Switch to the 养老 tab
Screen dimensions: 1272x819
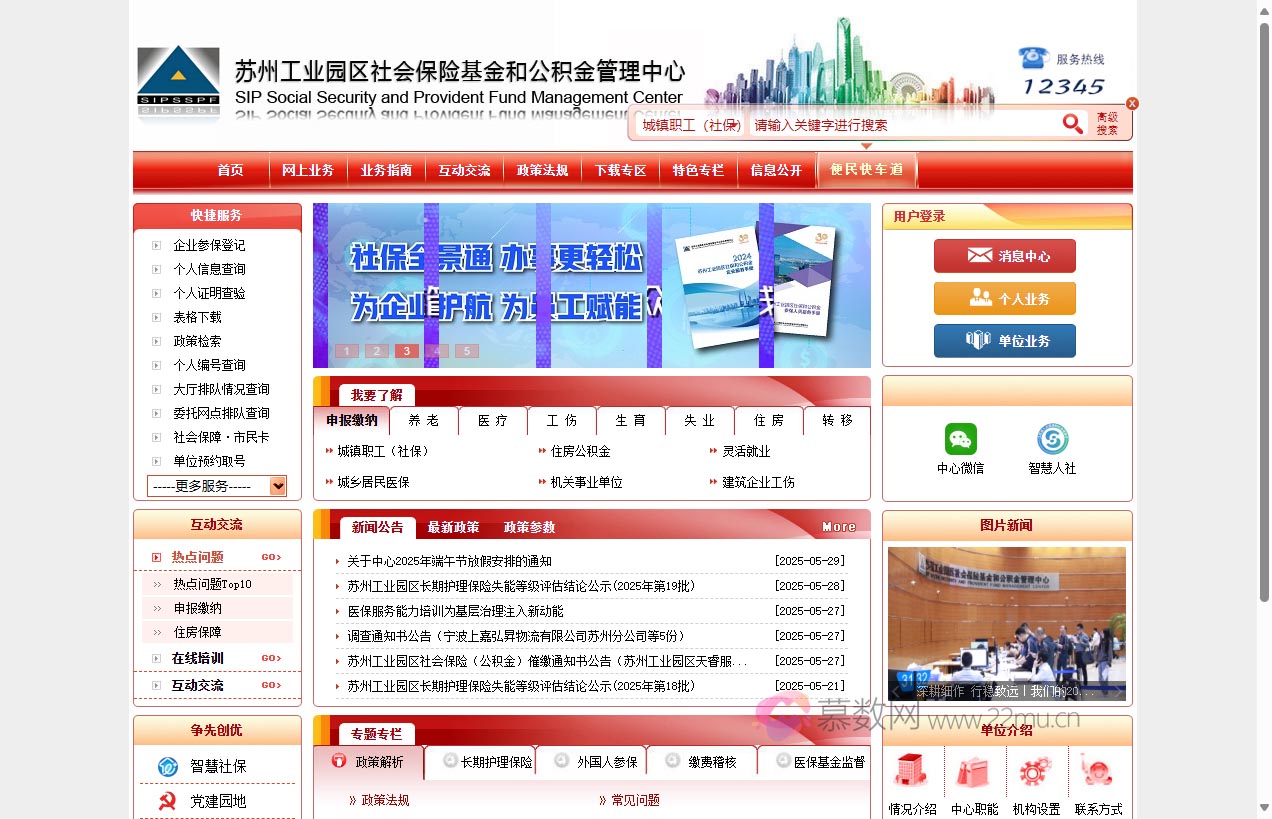click(x=423, y=421)
